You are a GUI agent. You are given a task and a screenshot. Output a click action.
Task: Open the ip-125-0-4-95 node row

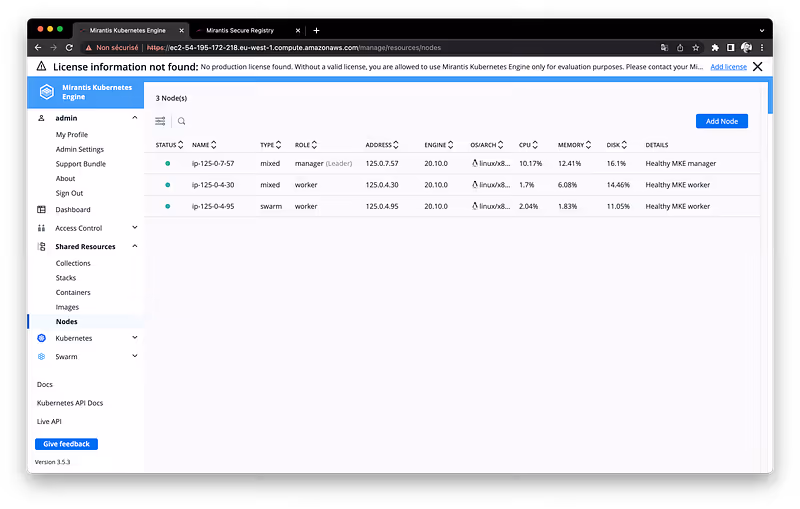click(213, 206)
